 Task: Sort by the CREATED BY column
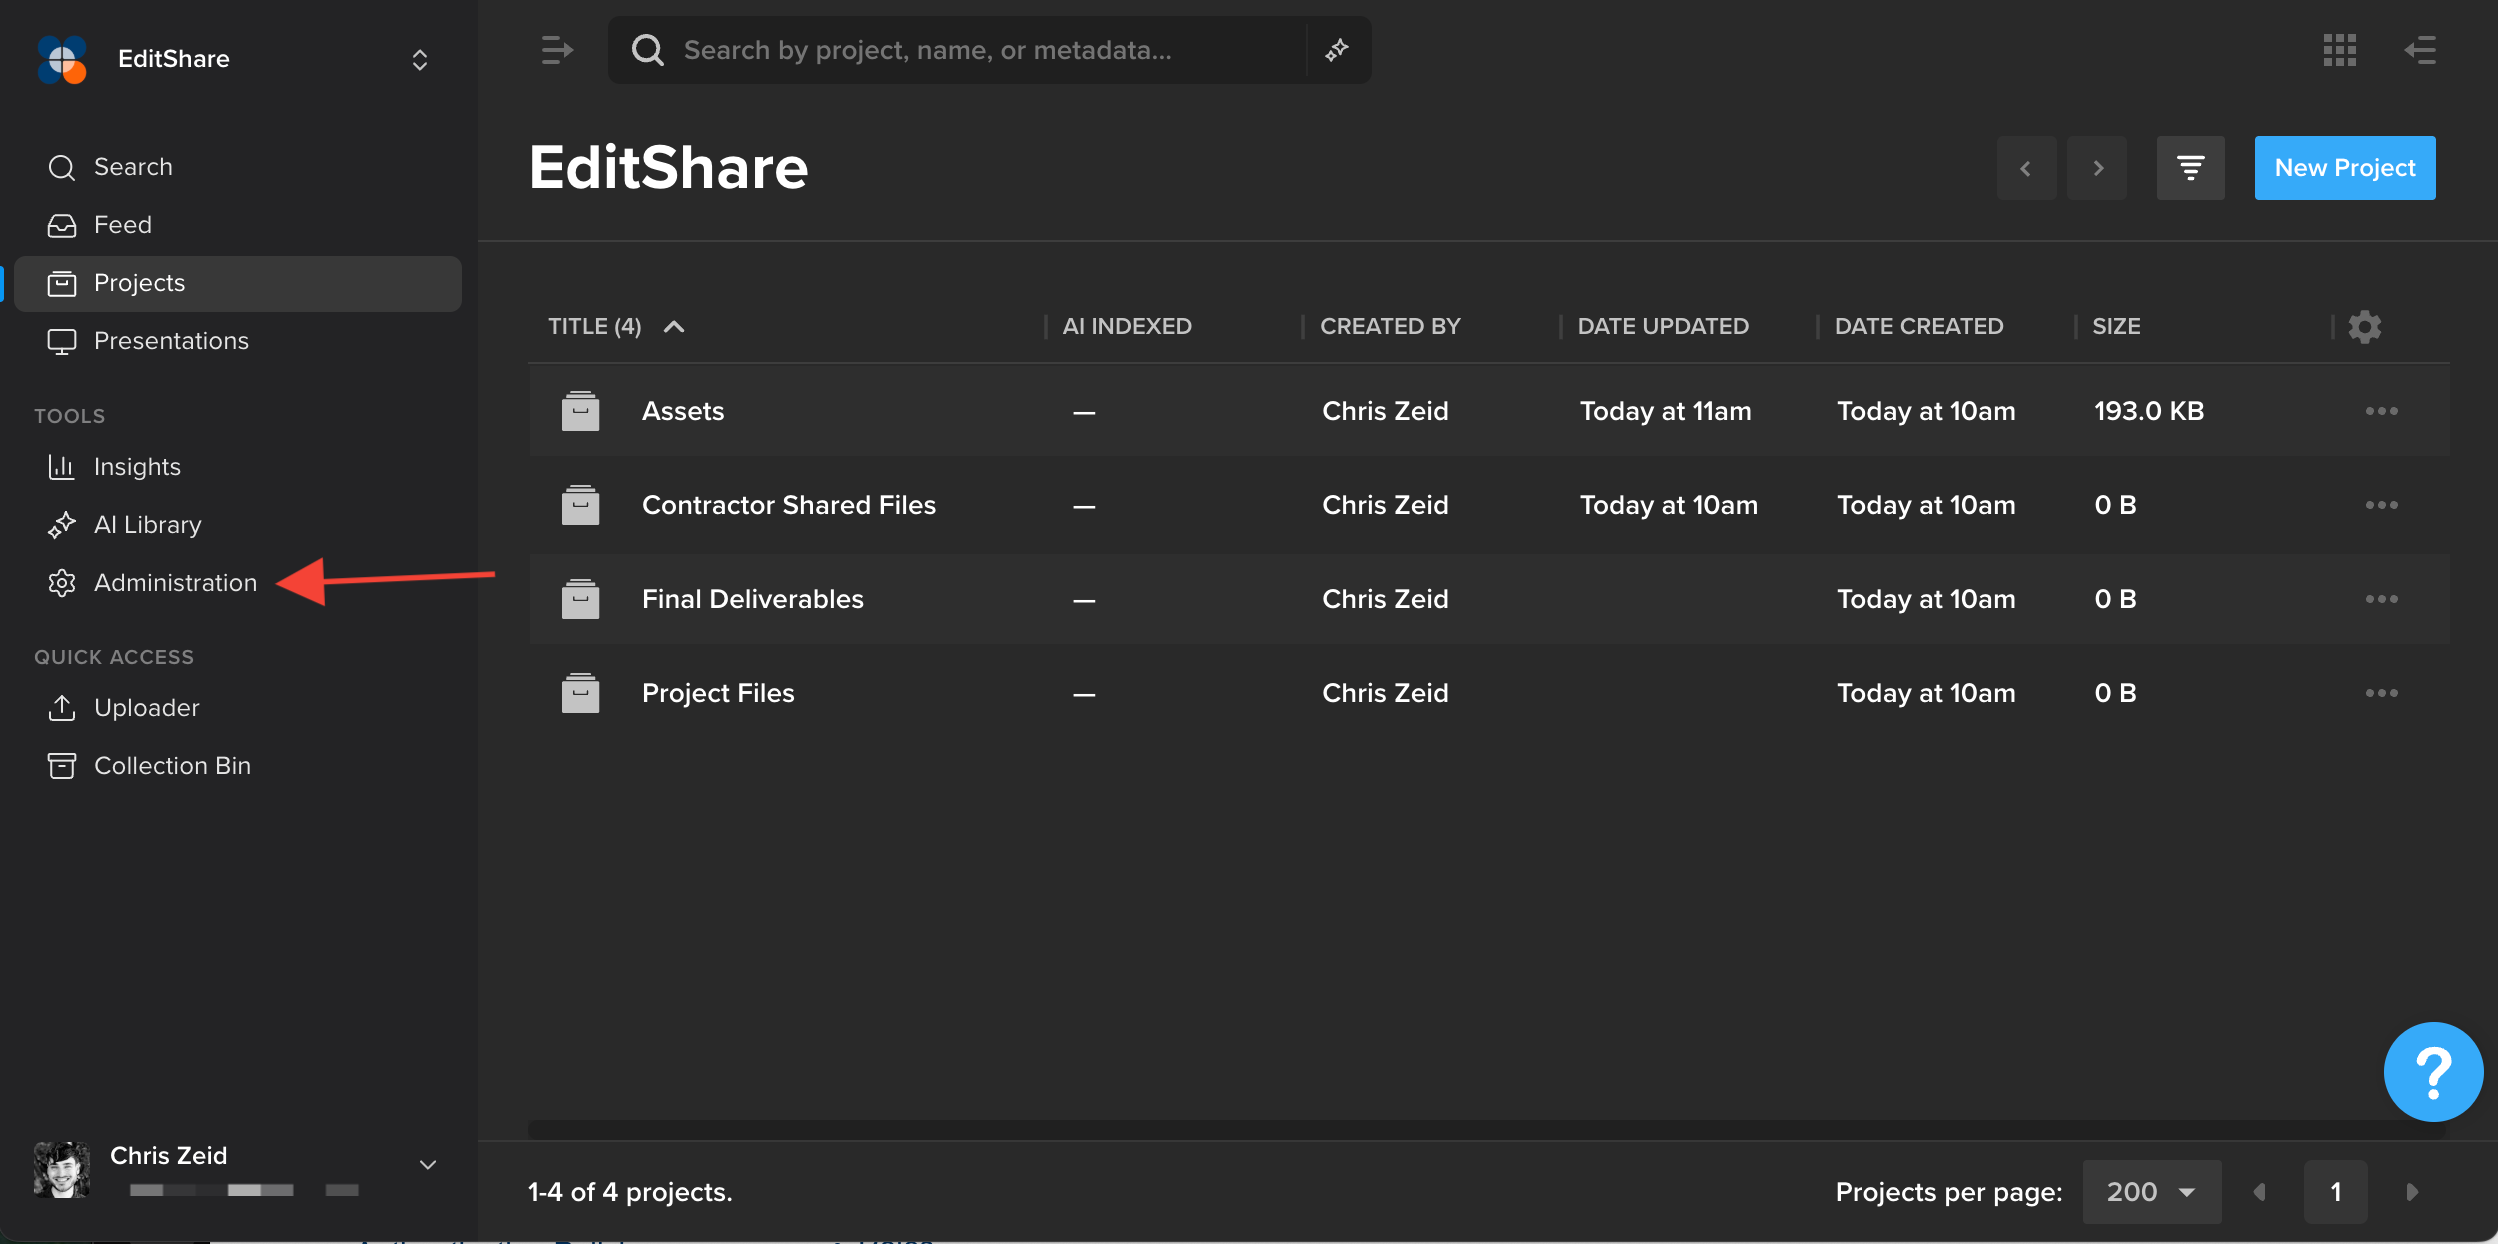tap(1390, 326)
